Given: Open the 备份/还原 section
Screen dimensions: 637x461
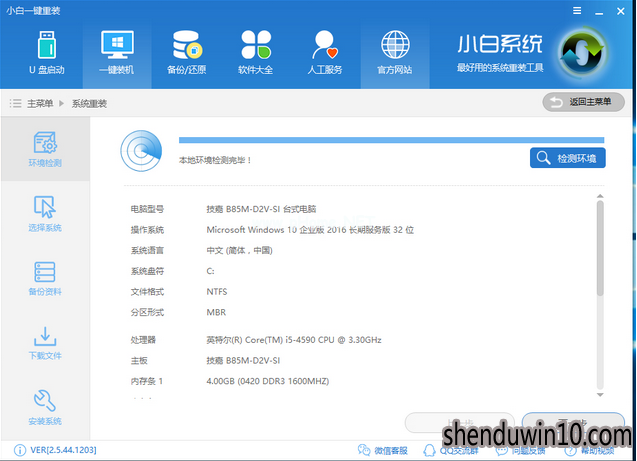Looking at the screenshot, I should [186, 53].
